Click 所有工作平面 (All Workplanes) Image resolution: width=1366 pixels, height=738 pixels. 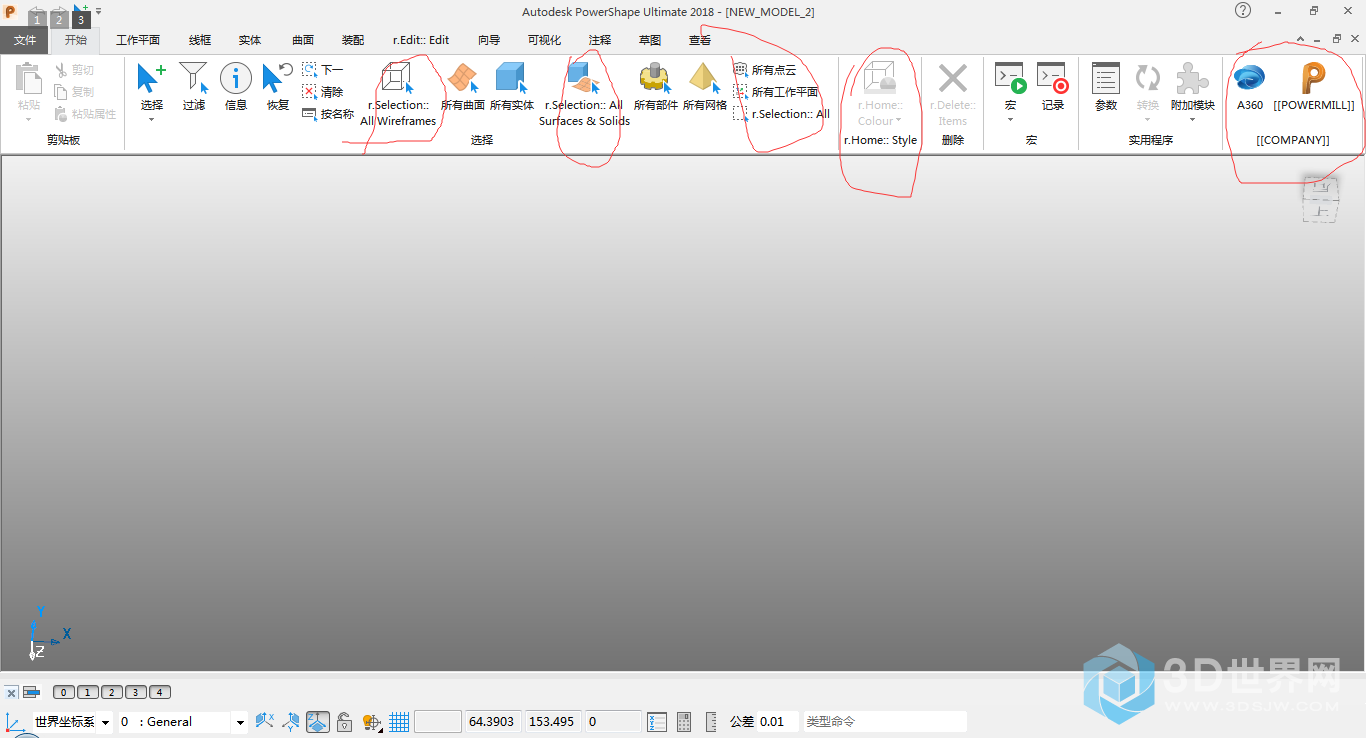click(776, 92)
